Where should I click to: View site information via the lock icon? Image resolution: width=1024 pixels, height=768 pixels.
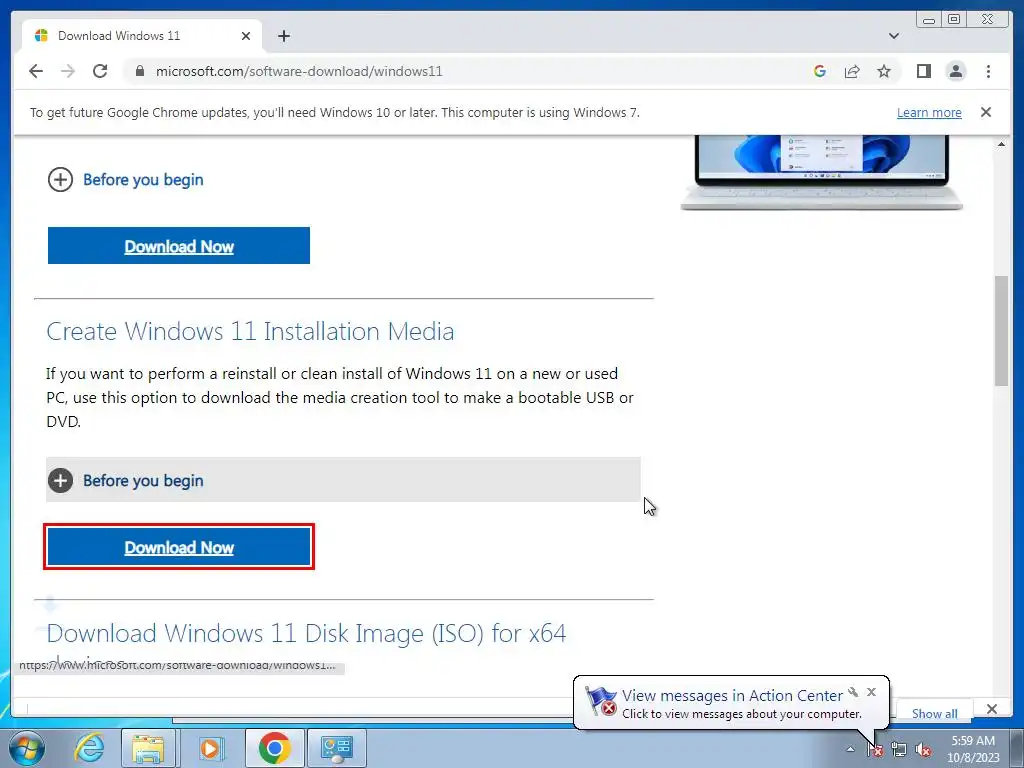(x=140, y=71)
